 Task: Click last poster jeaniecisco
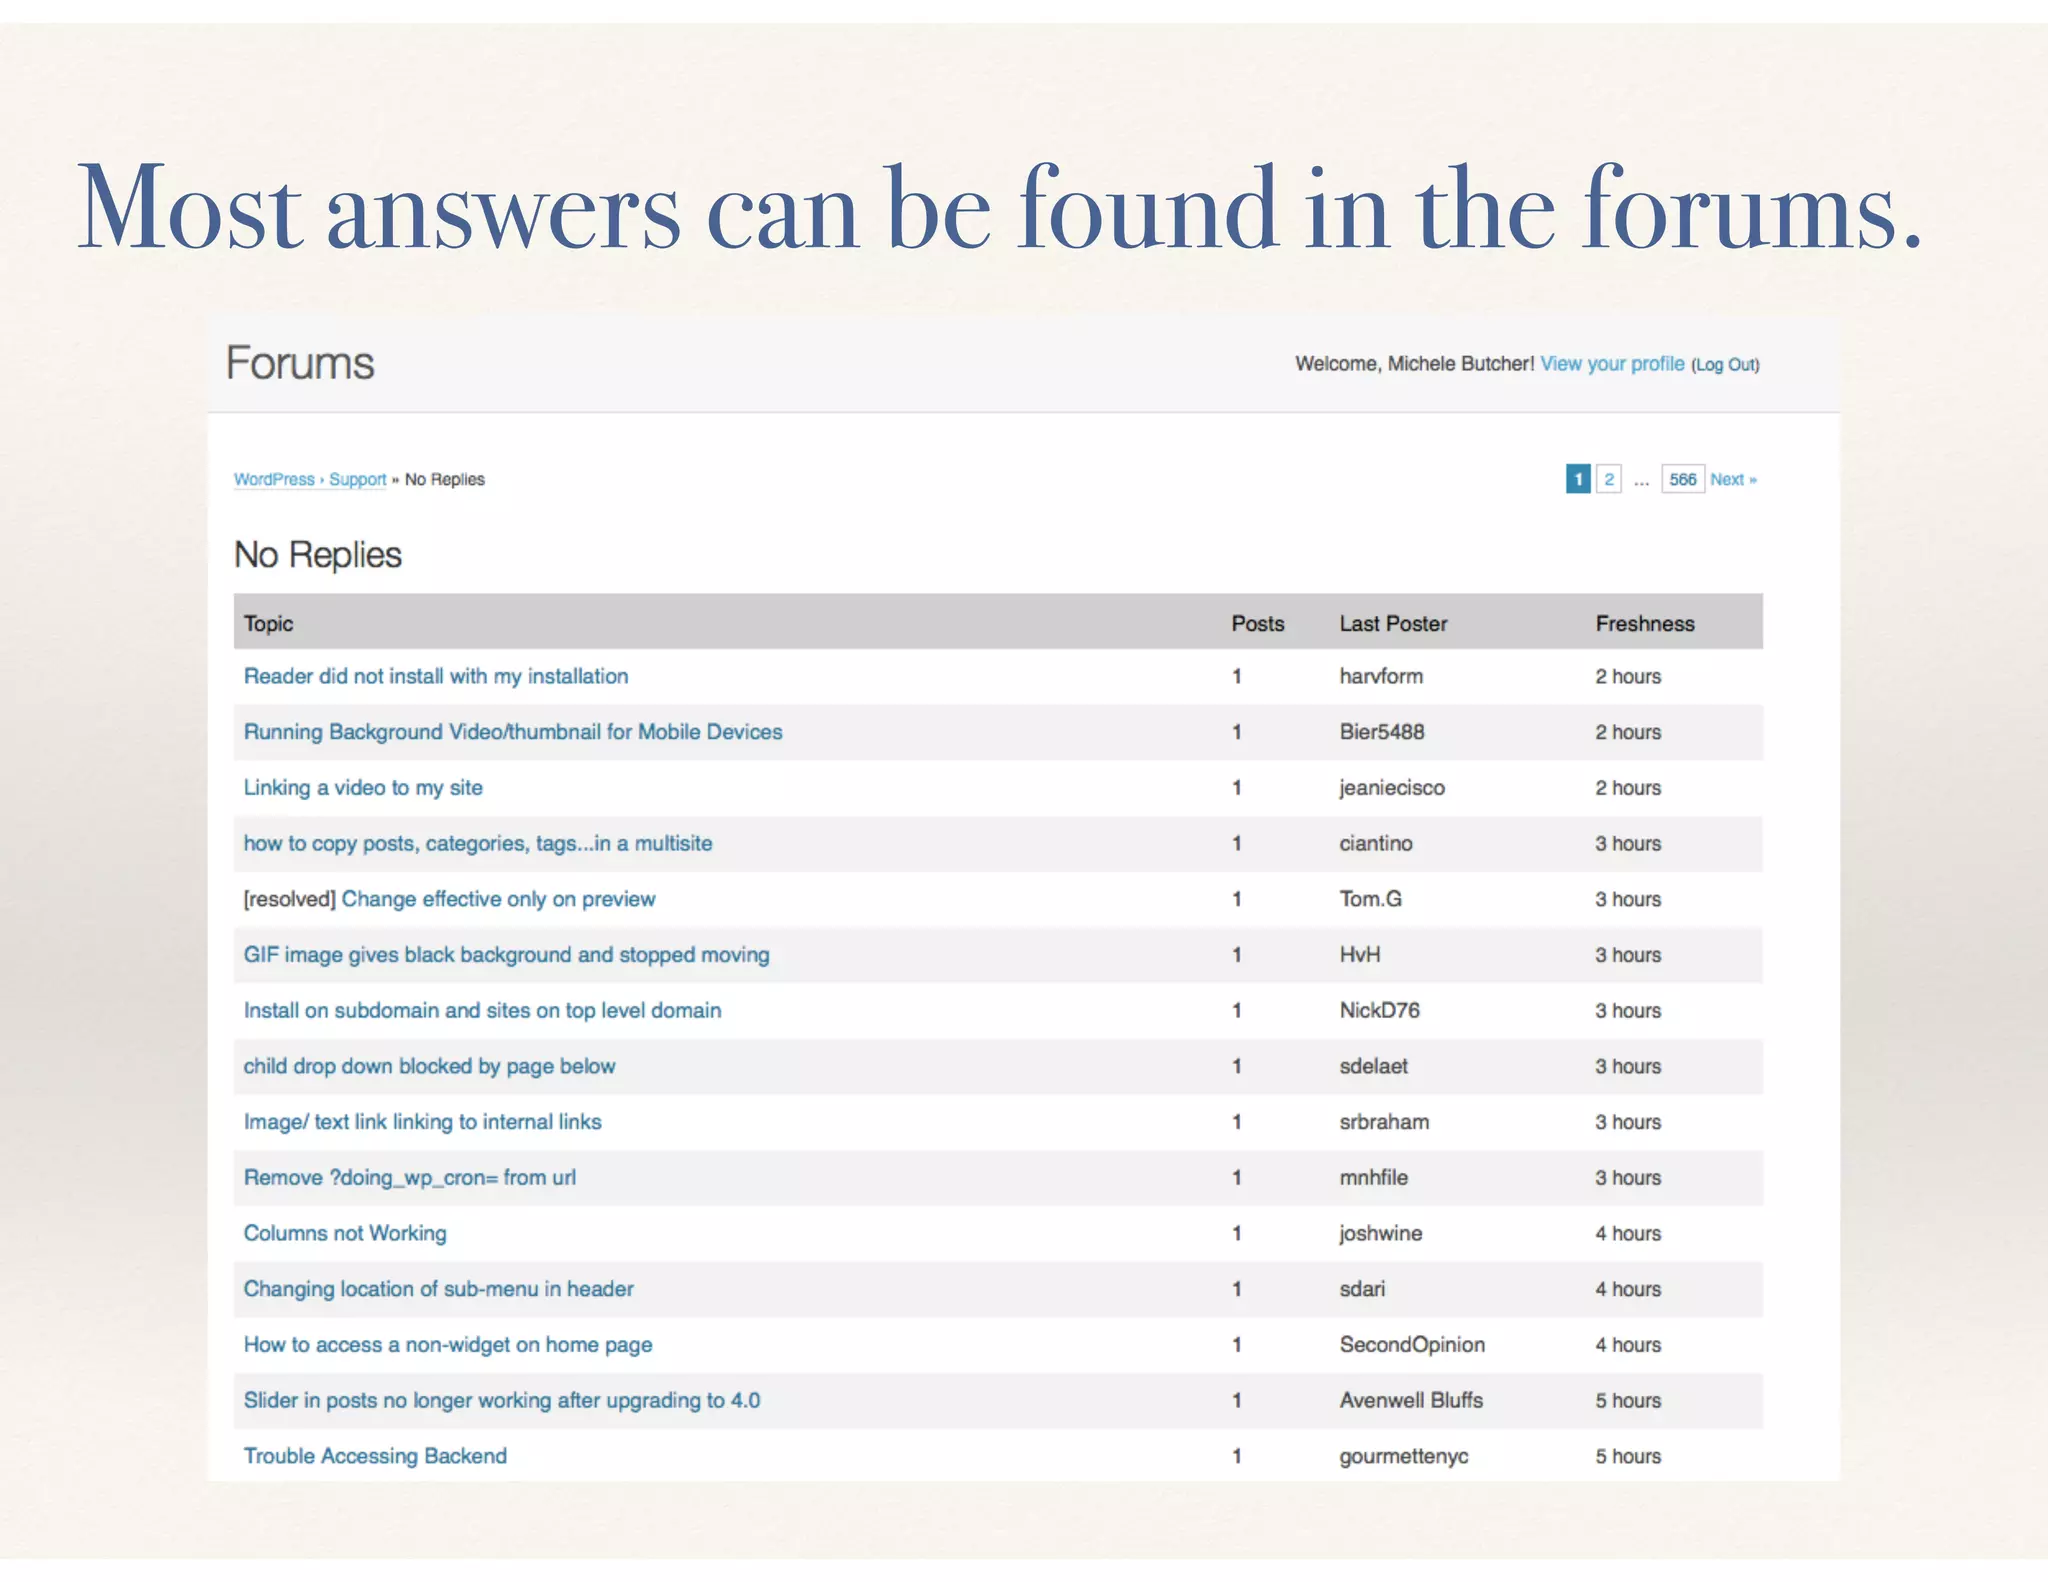coord(1392,788)
